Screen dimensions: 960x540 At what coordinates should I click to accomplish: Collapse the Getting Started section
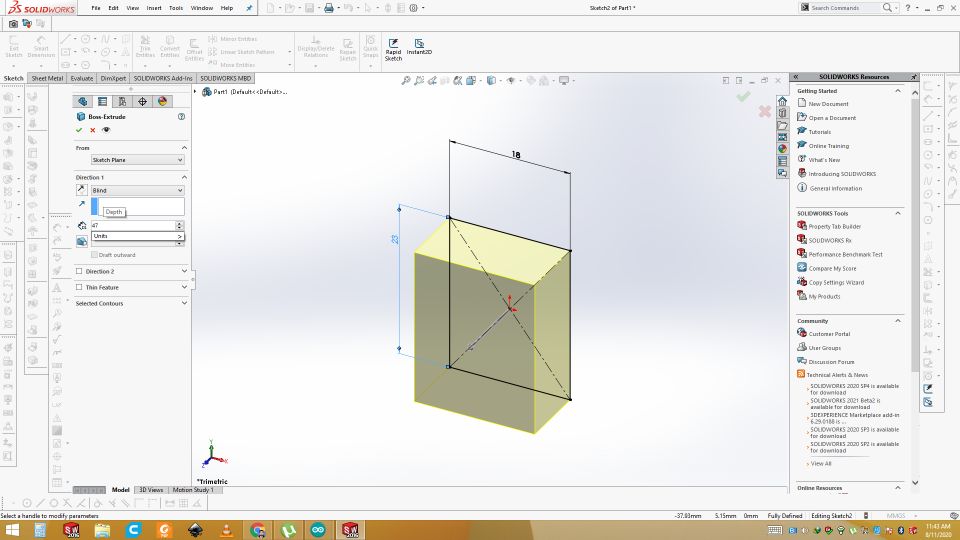[898, 91]
